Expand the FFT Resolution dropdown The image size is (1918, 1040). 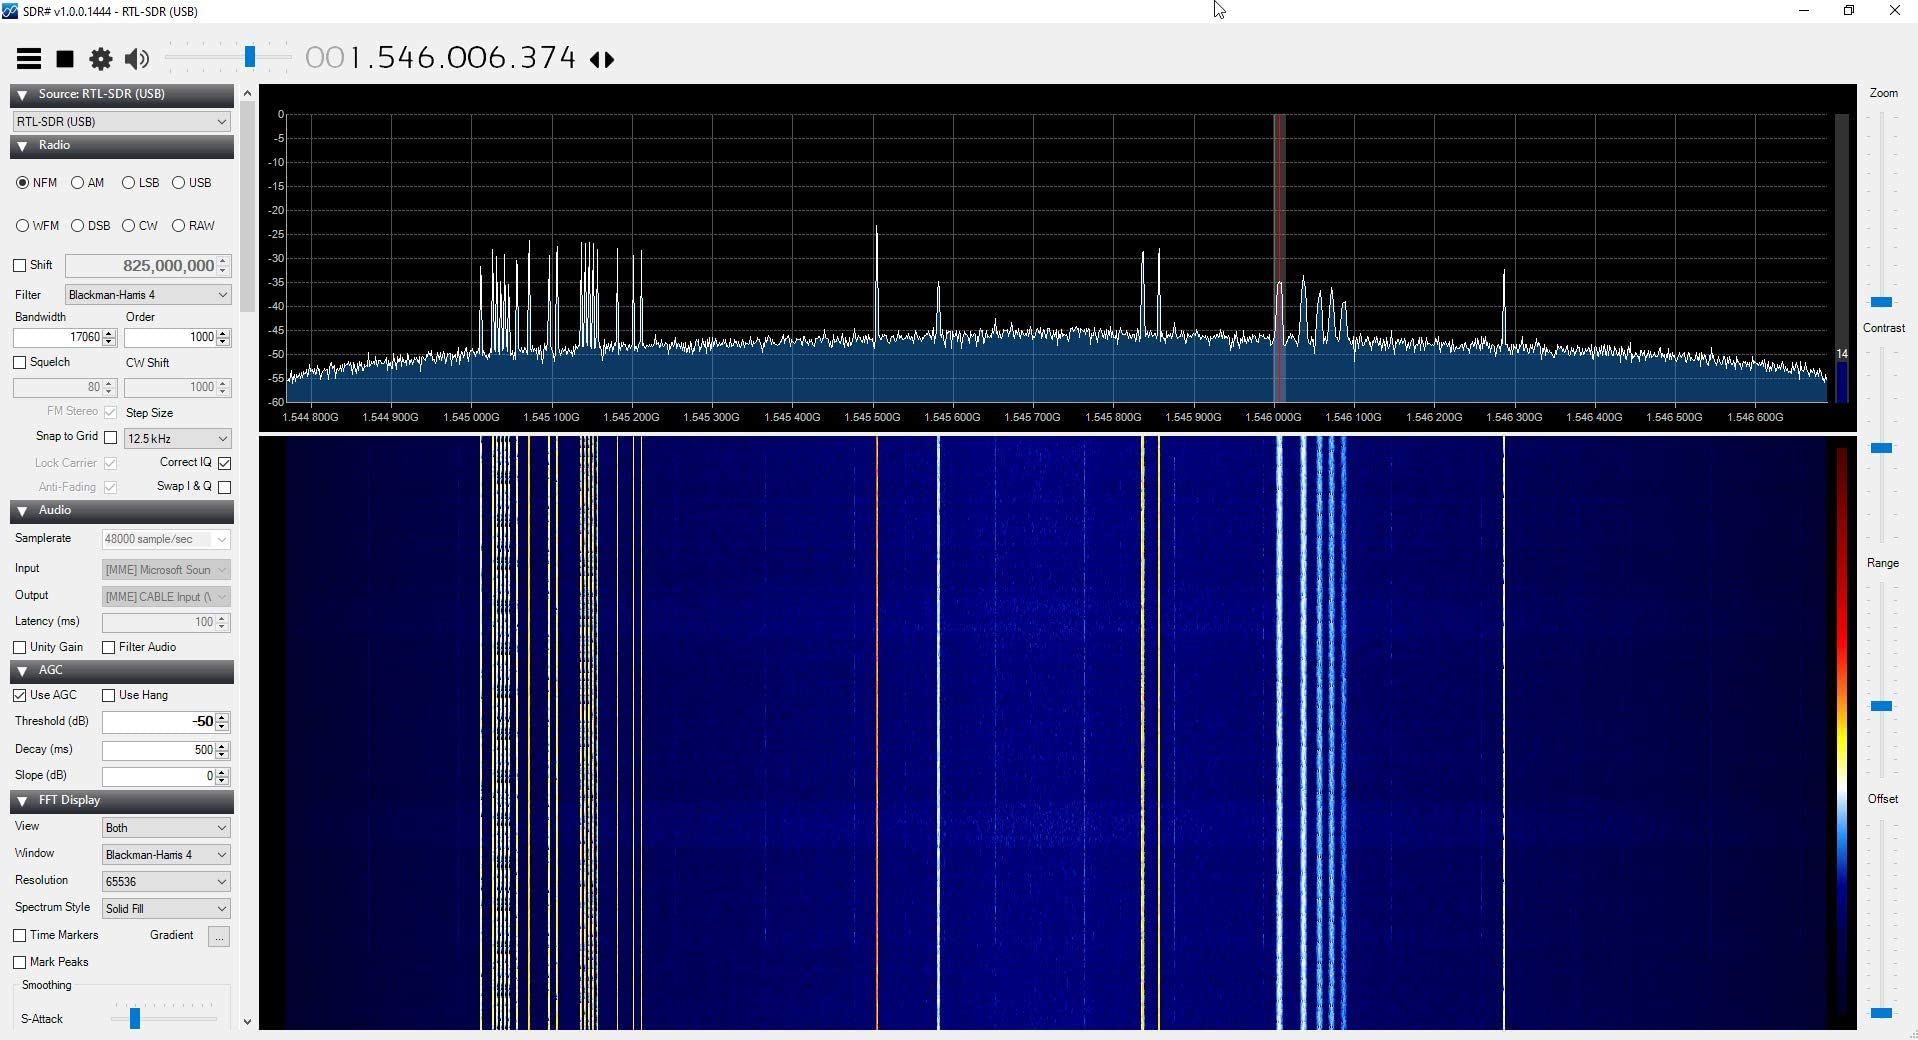(x=166, y=882)
